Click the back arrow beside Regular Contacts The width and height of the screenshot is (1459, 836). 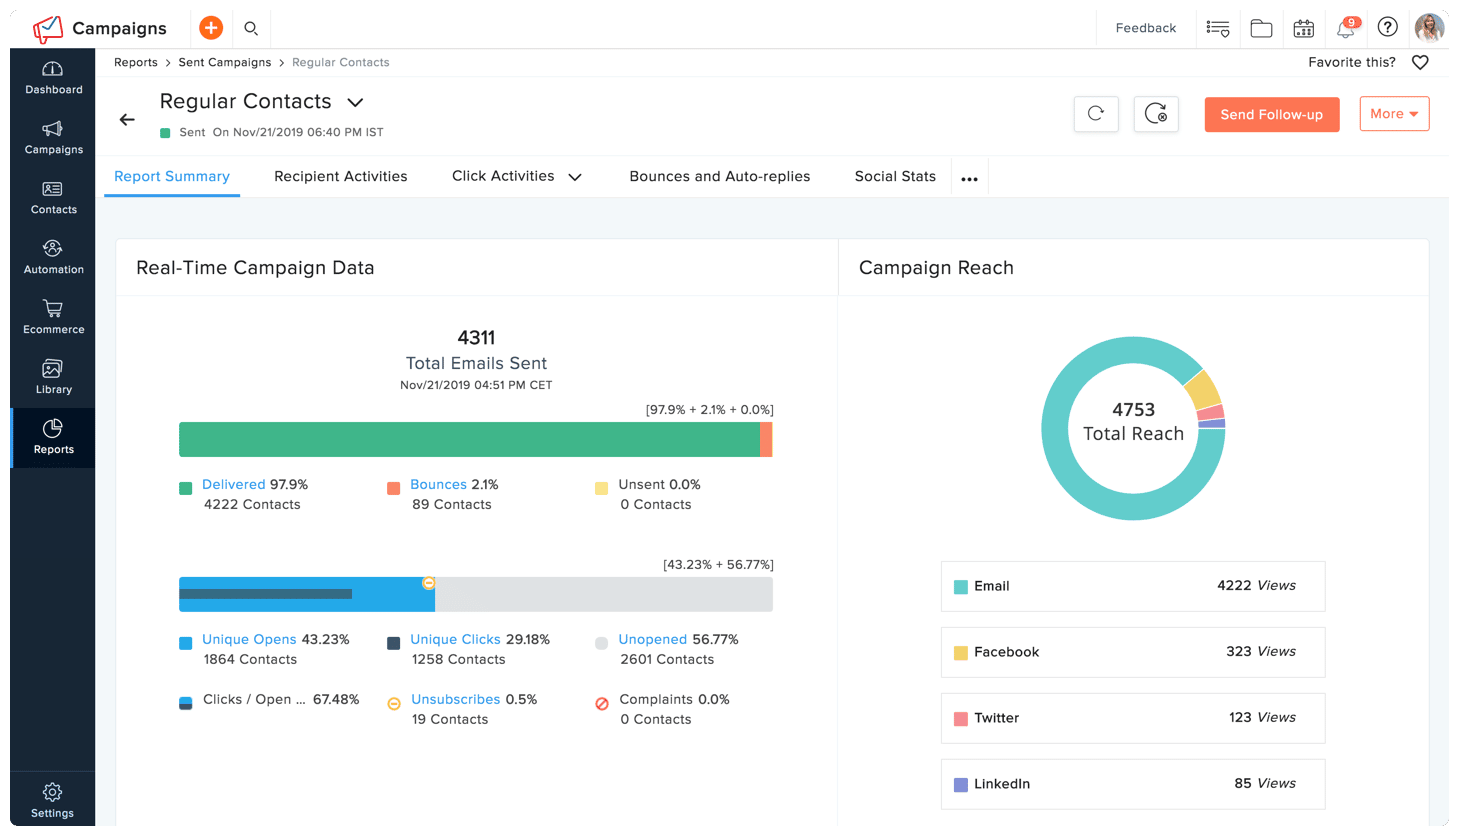click(x=127, y=120)
